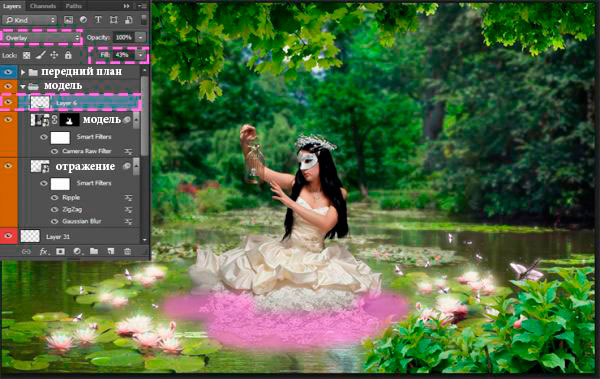Open the Overlay blend mode dropdown

(x=42, y=38)
